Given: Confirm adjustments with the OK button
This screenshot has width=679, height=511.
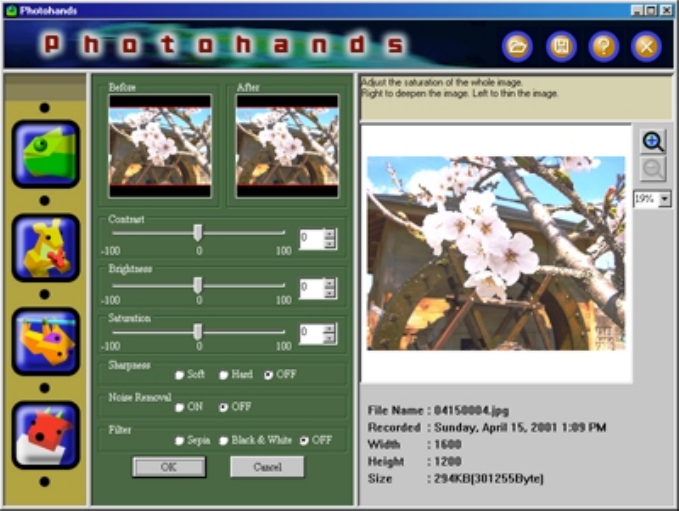Looking at the screenshot, I should (169, 467).
